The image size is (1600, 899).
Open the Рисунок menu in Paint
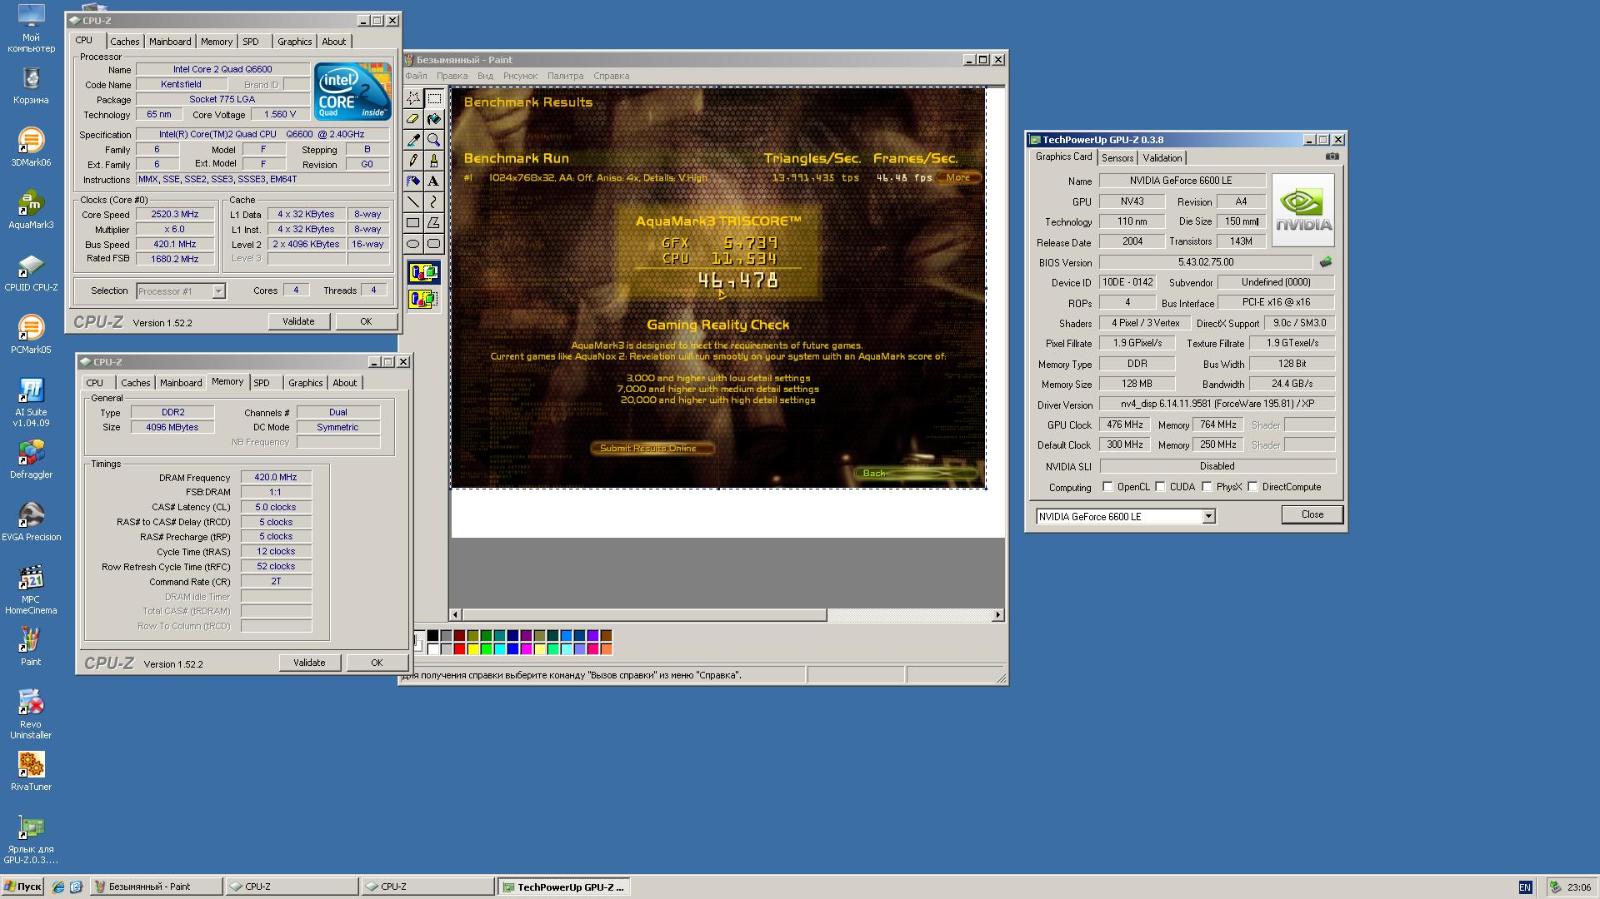(520, 76)
